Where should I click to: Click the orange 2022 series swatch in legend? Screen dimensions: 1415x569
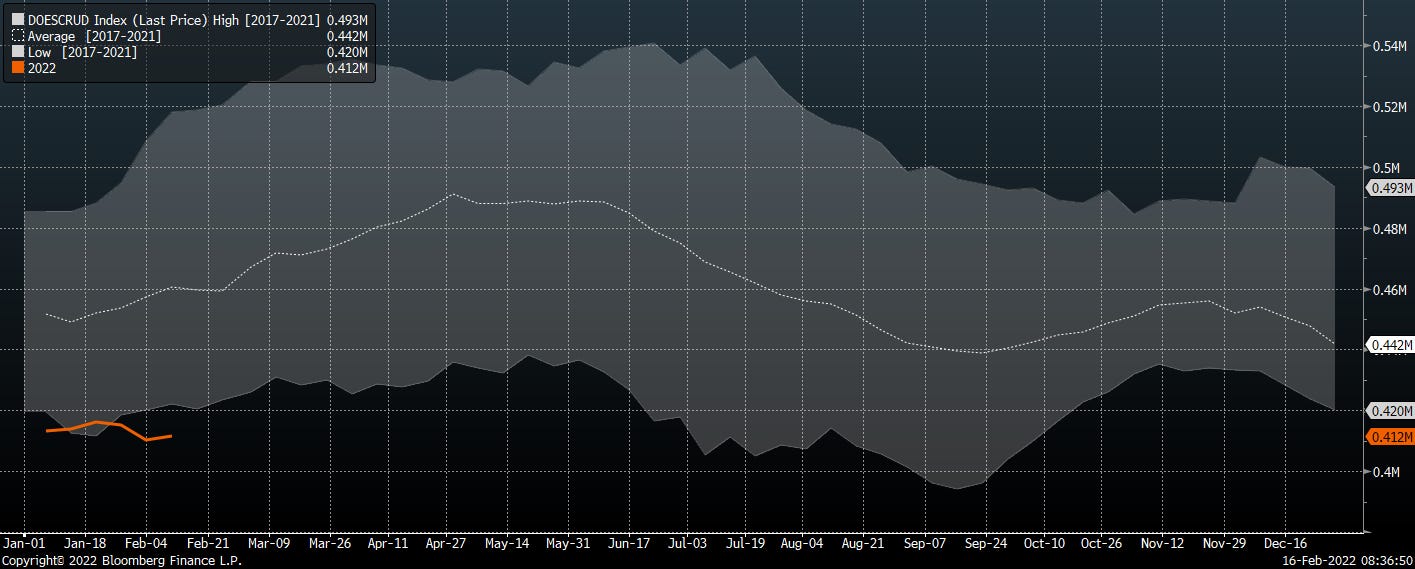17,69
